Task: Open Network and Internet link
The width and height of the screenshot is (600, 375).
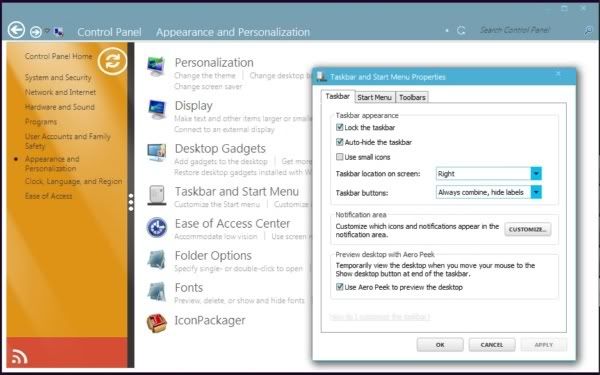Action: (60, 92)
